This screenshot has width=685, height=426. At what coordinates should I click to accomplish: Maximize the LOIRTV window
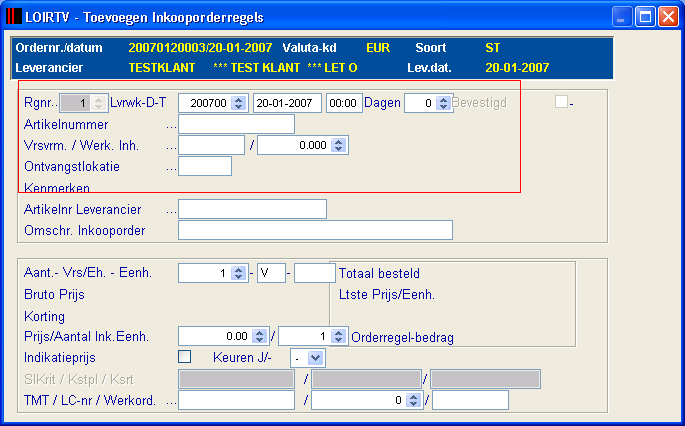coord(645,17)
